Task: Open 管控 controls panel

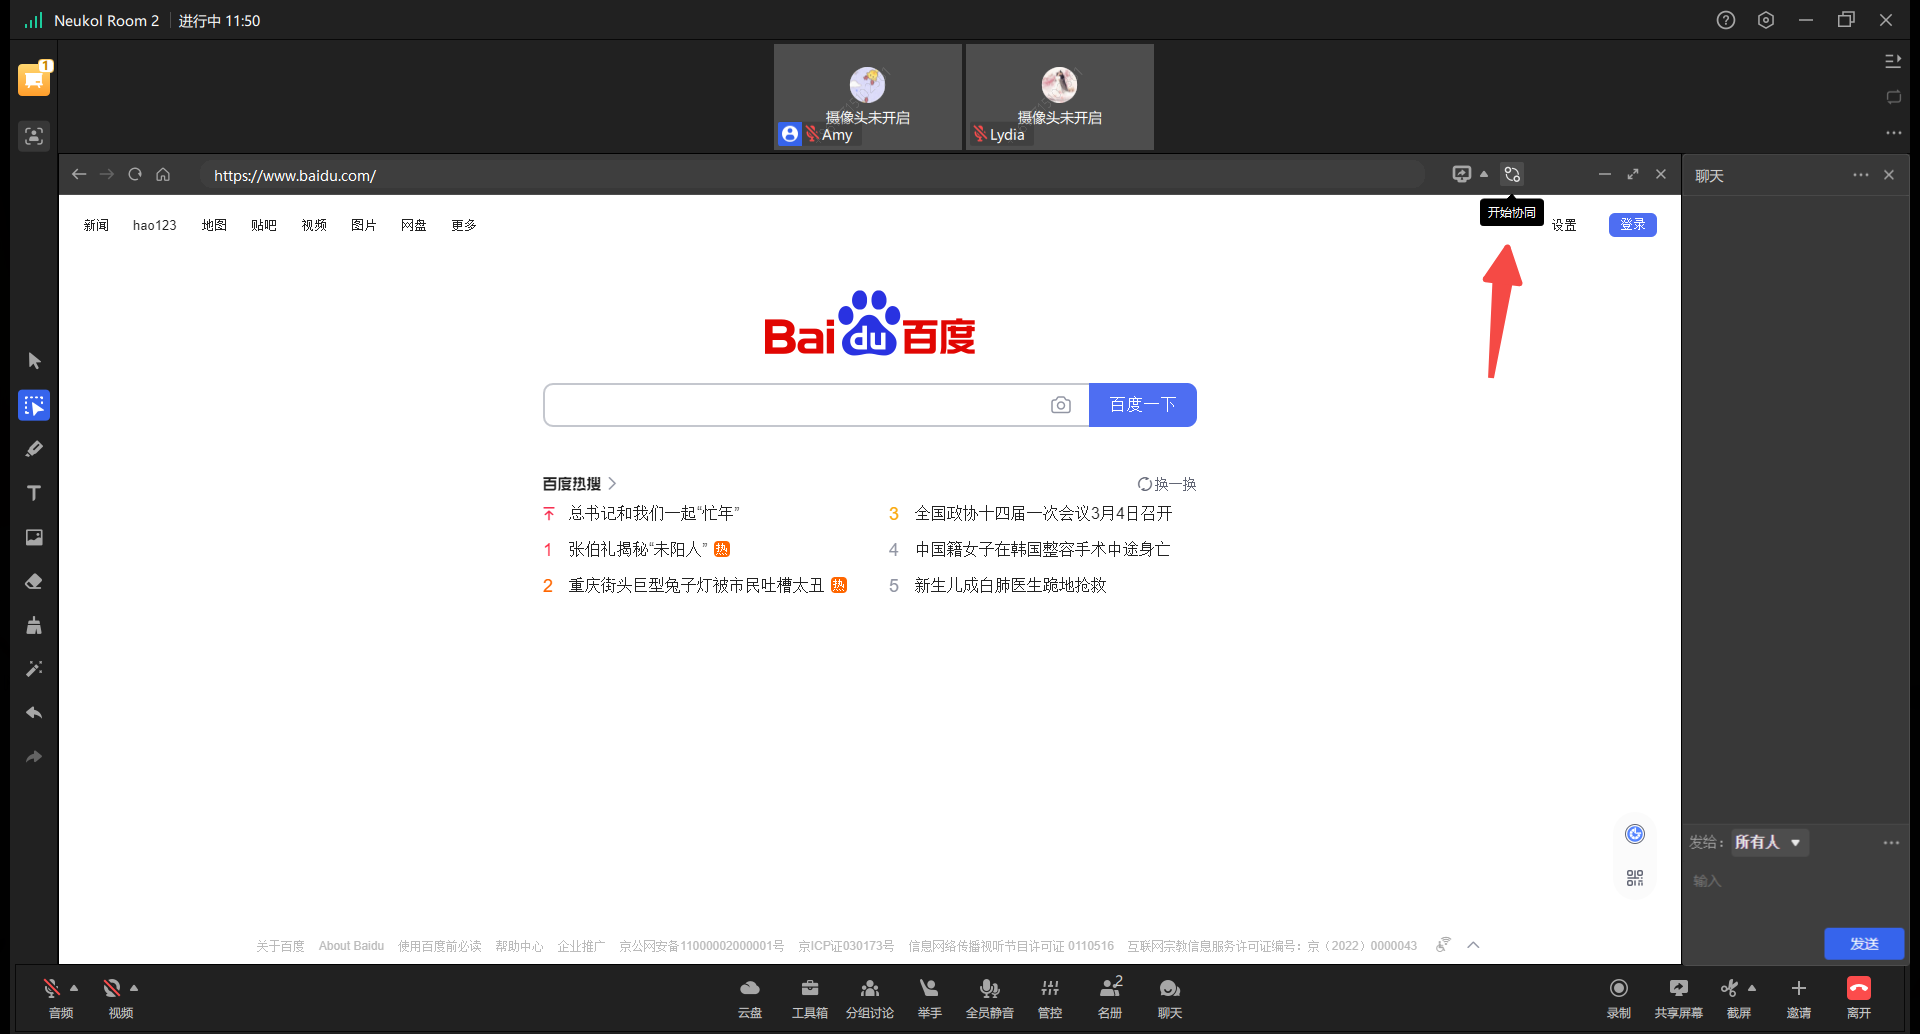Action: pos(1050,998)
